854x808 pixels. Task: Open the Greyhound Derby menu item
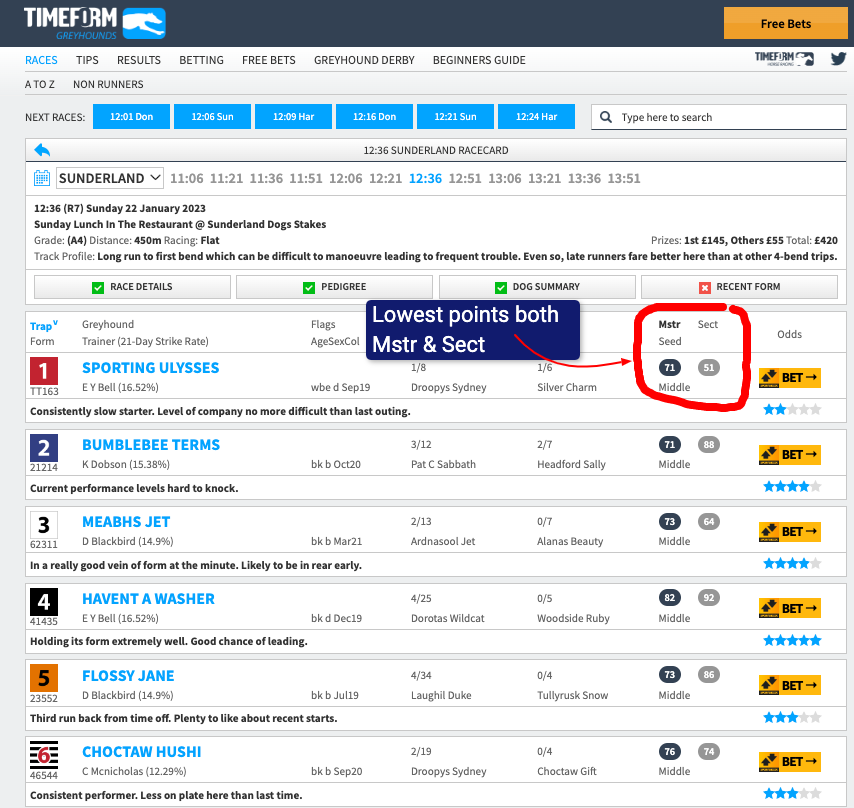tap(364, 60)
